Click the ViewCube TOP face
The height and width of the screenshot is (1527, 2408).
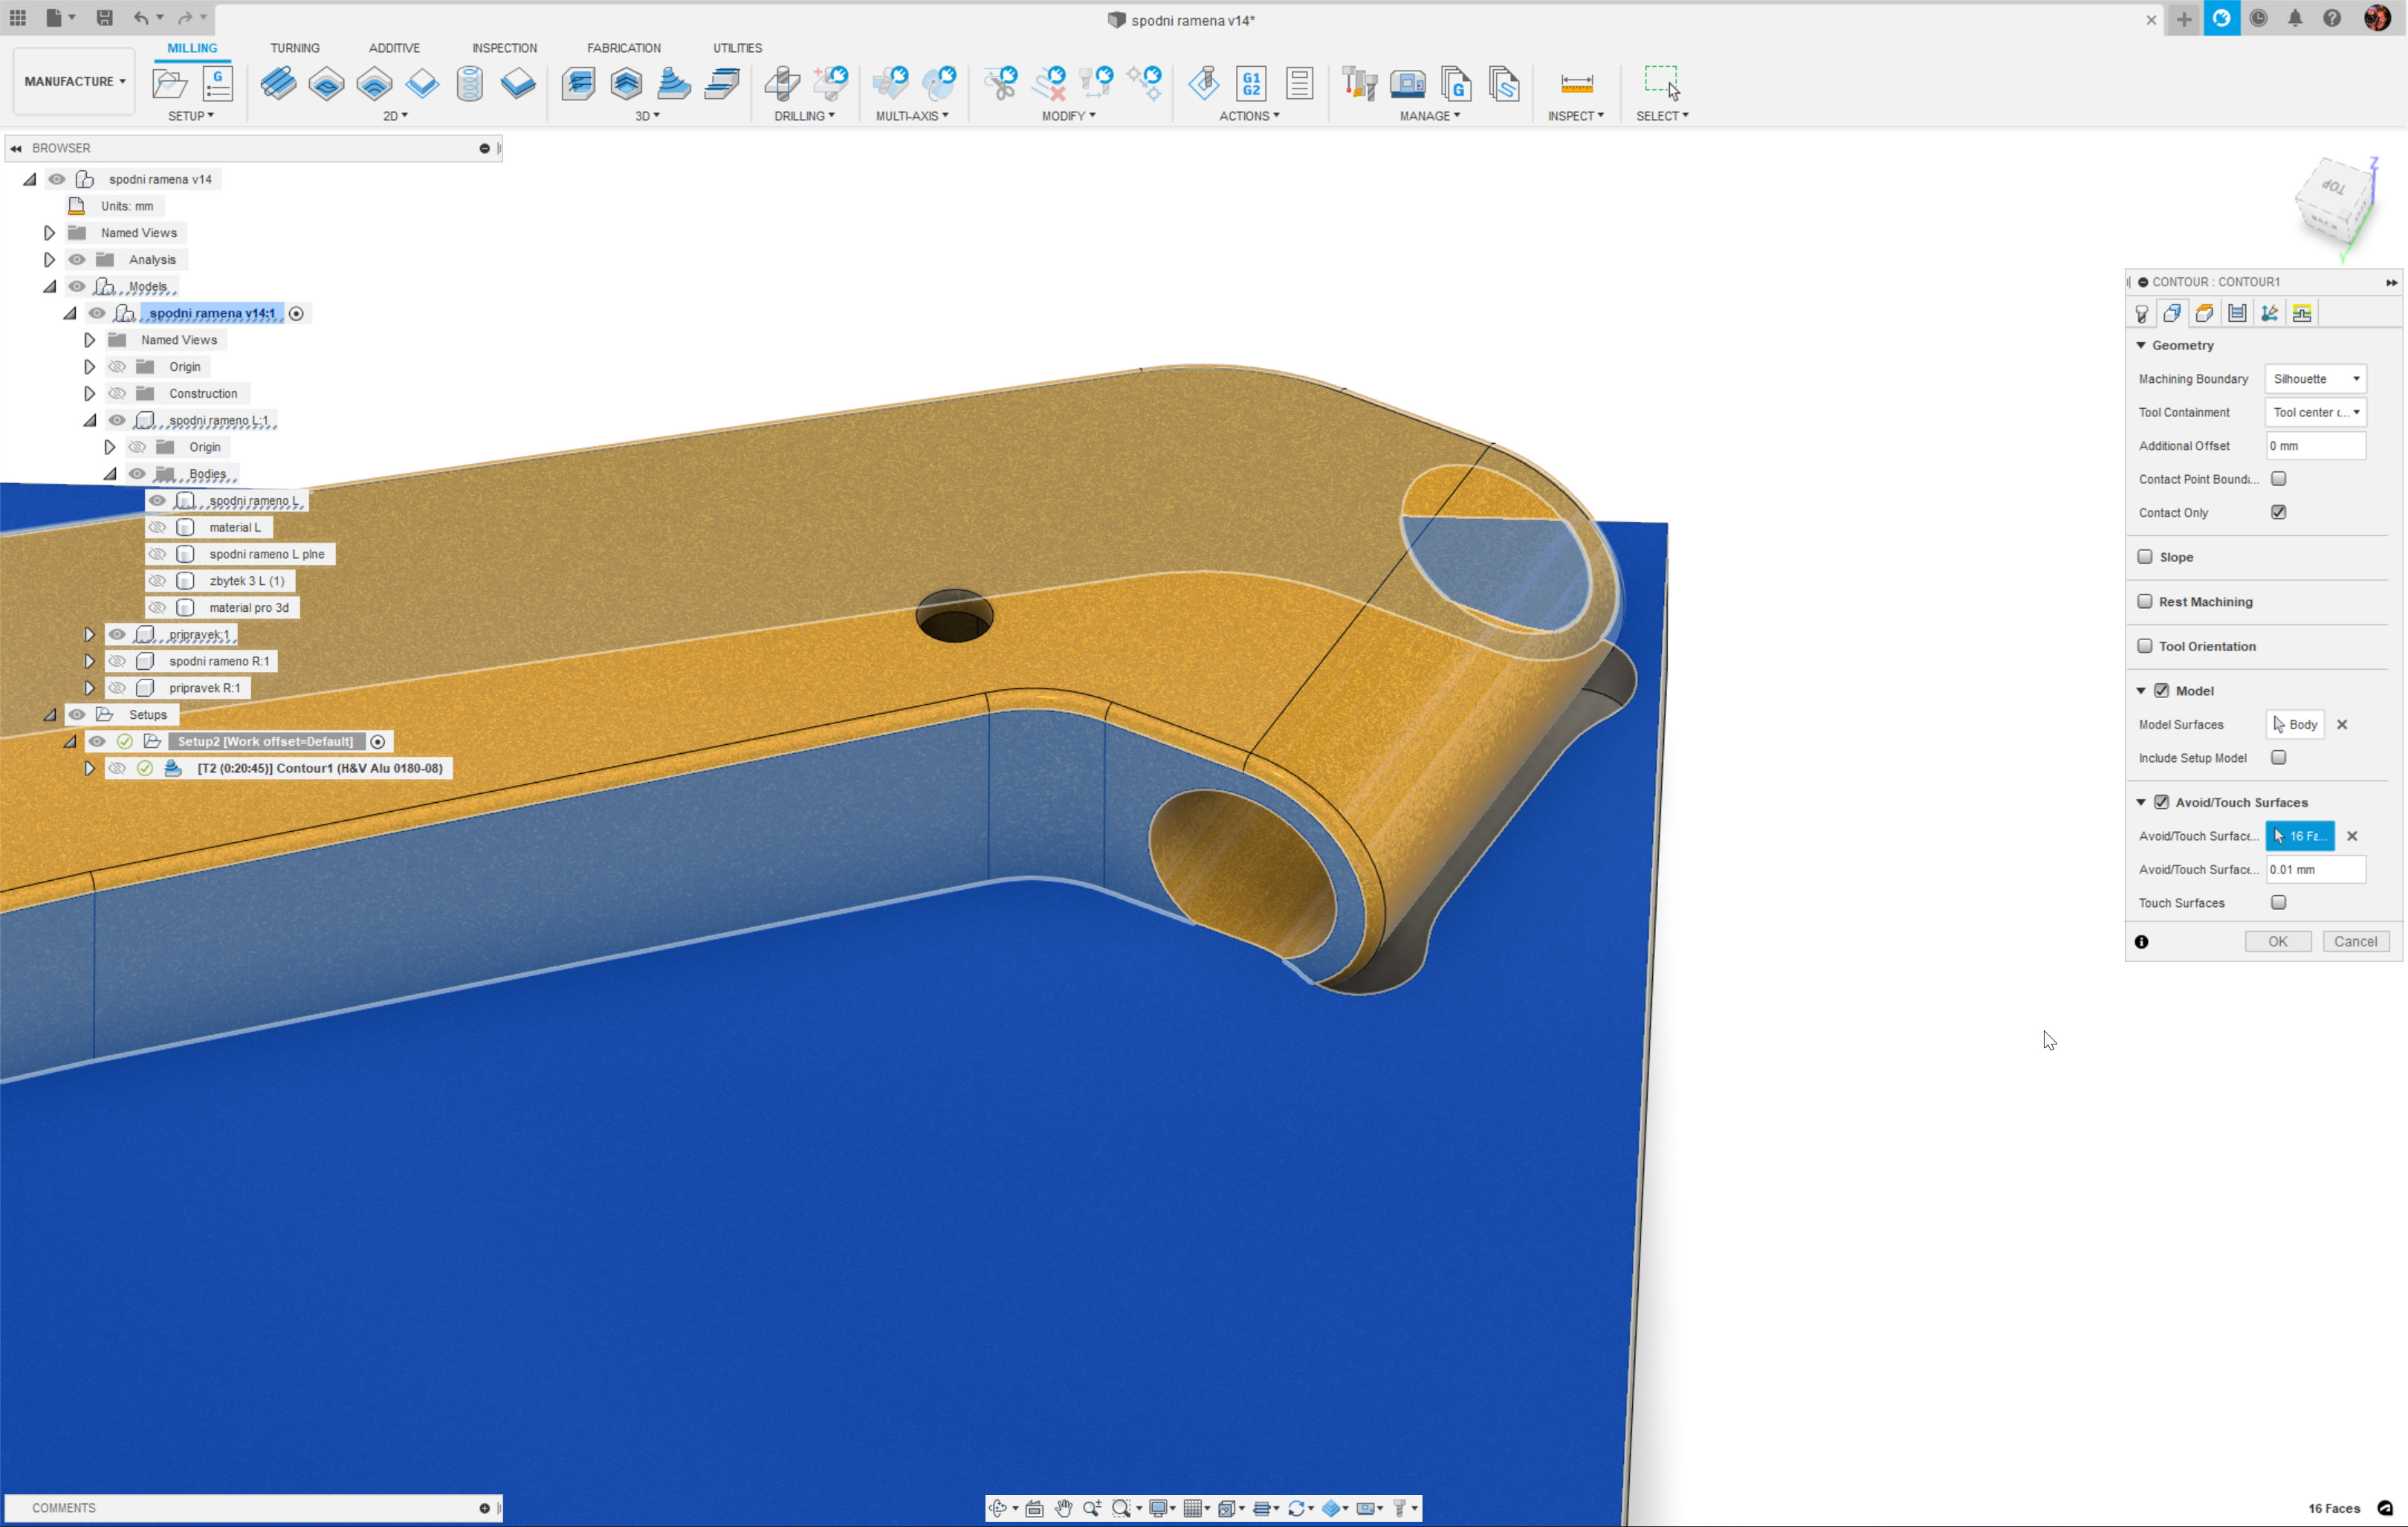2333,187
